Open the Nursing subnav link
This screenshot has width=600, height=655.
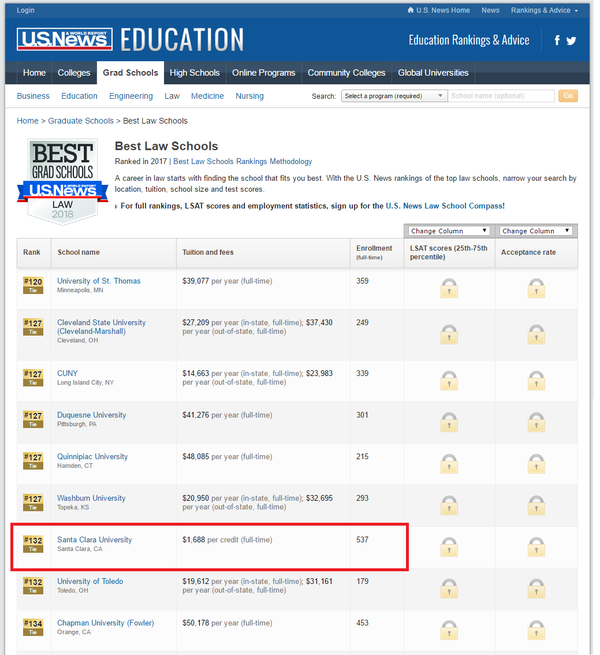point(249,96)
